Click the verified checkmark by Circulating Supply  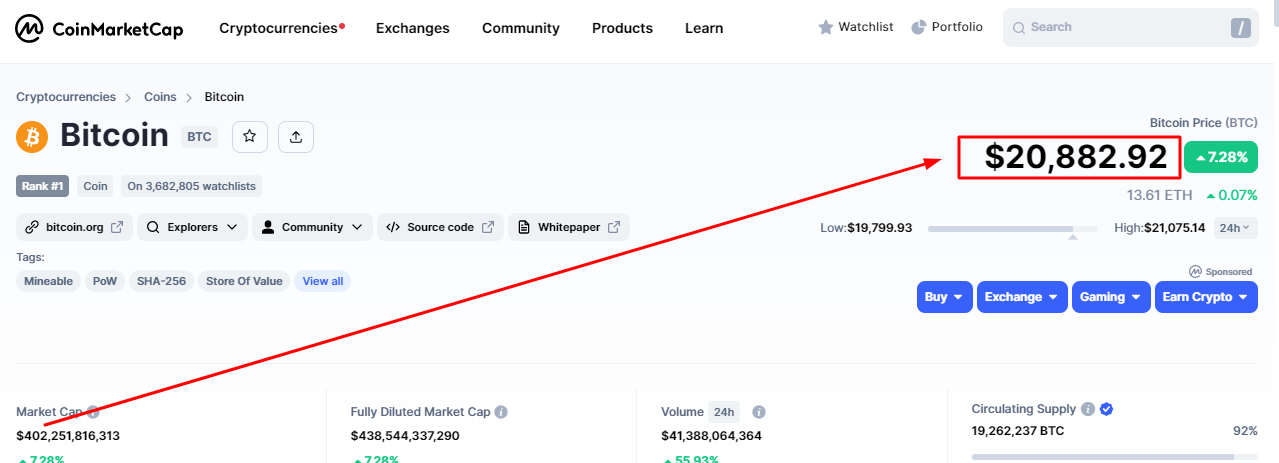1107,409
